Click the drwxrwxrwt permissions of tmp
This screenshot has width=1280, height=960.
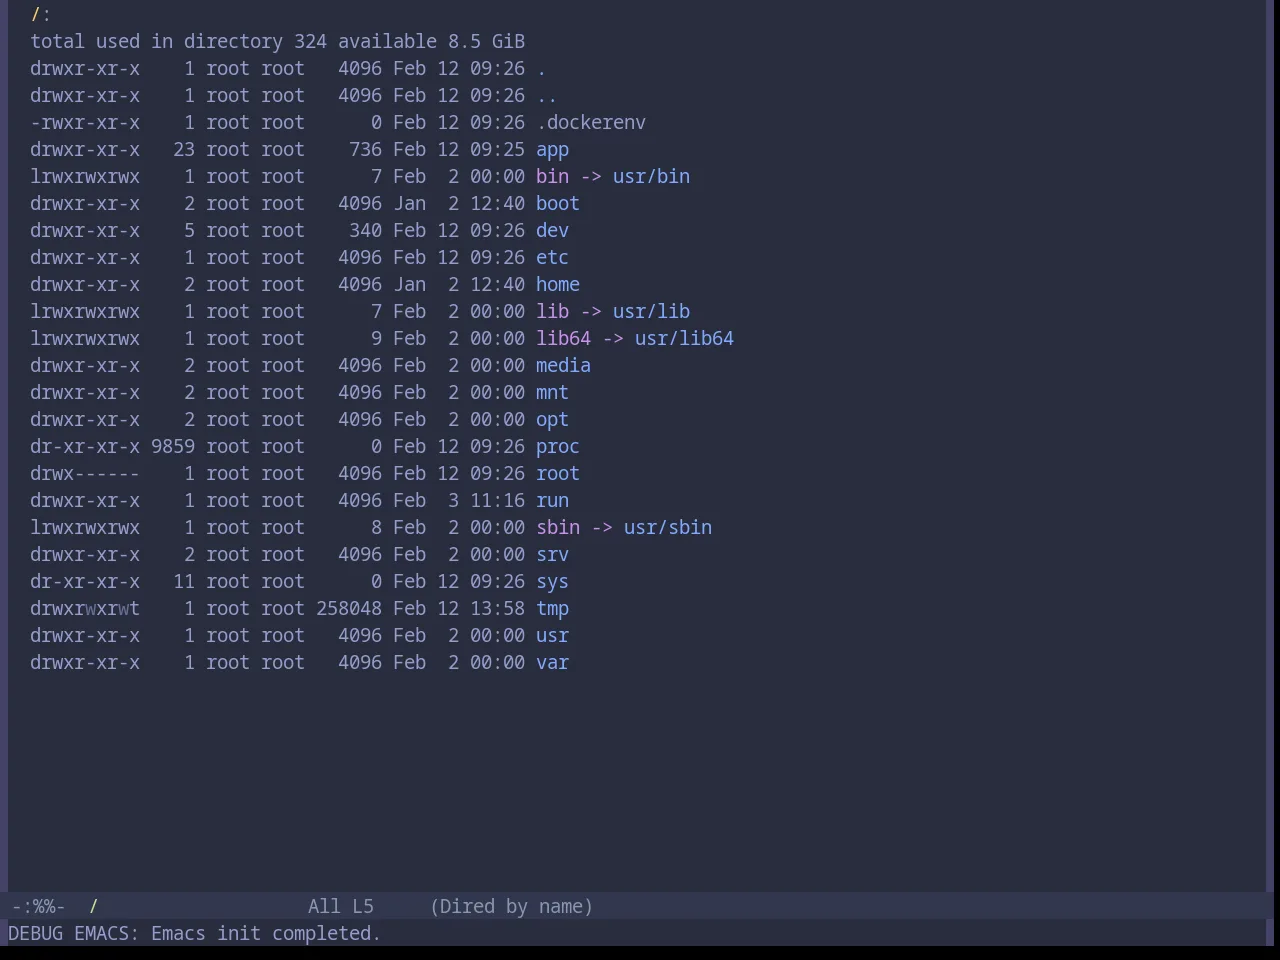click(85, 609)
